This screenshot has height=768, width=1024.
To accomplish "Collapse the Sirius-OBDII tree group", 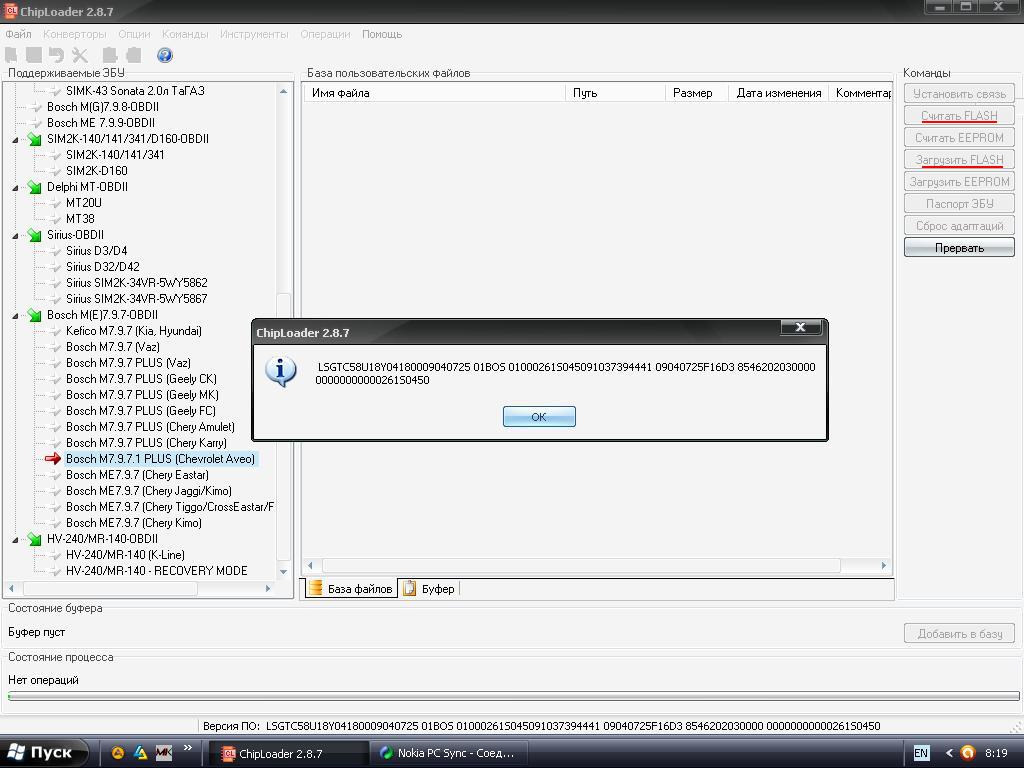I will point(15,236).
